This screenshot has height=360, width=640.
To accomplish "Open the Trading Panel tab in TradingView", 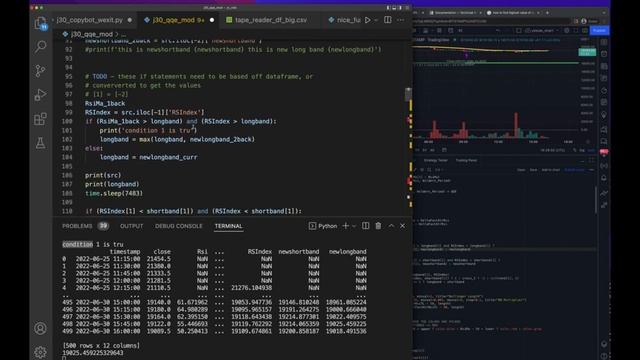I will click(467, 160).
